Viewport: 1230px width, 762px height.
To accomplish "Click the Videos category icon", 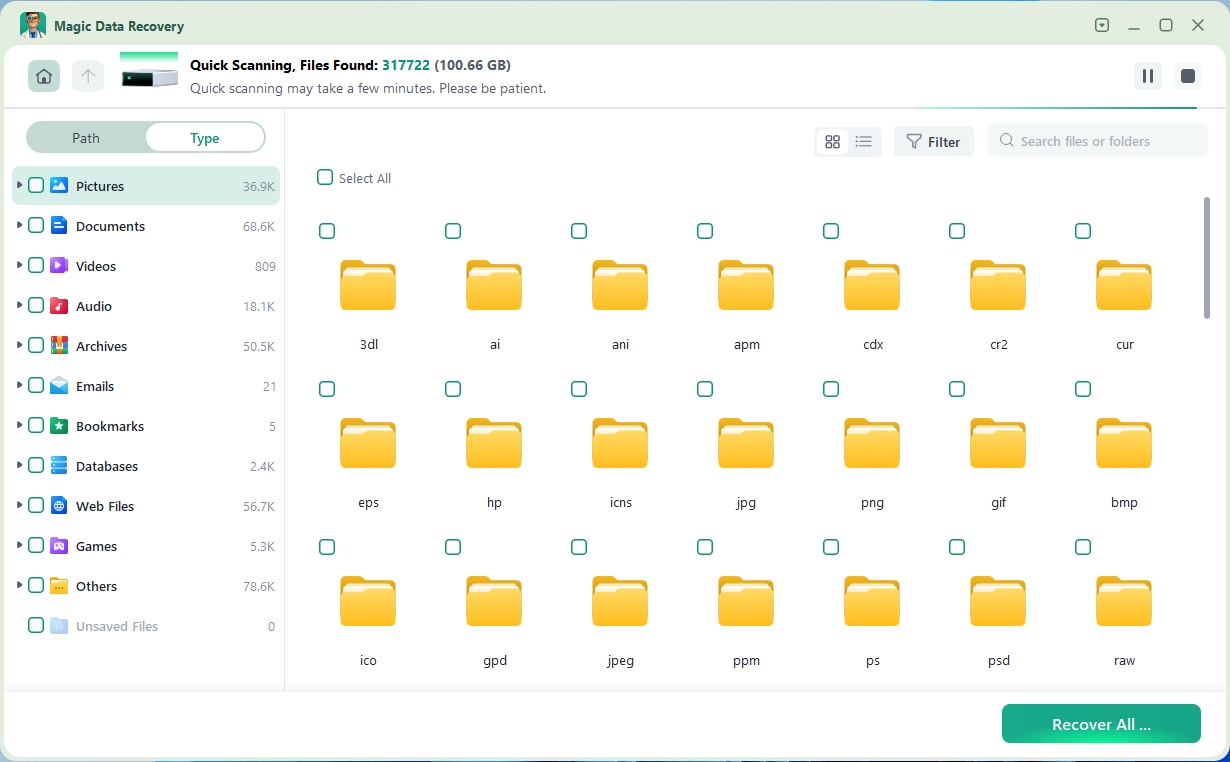I will (59, 266).
